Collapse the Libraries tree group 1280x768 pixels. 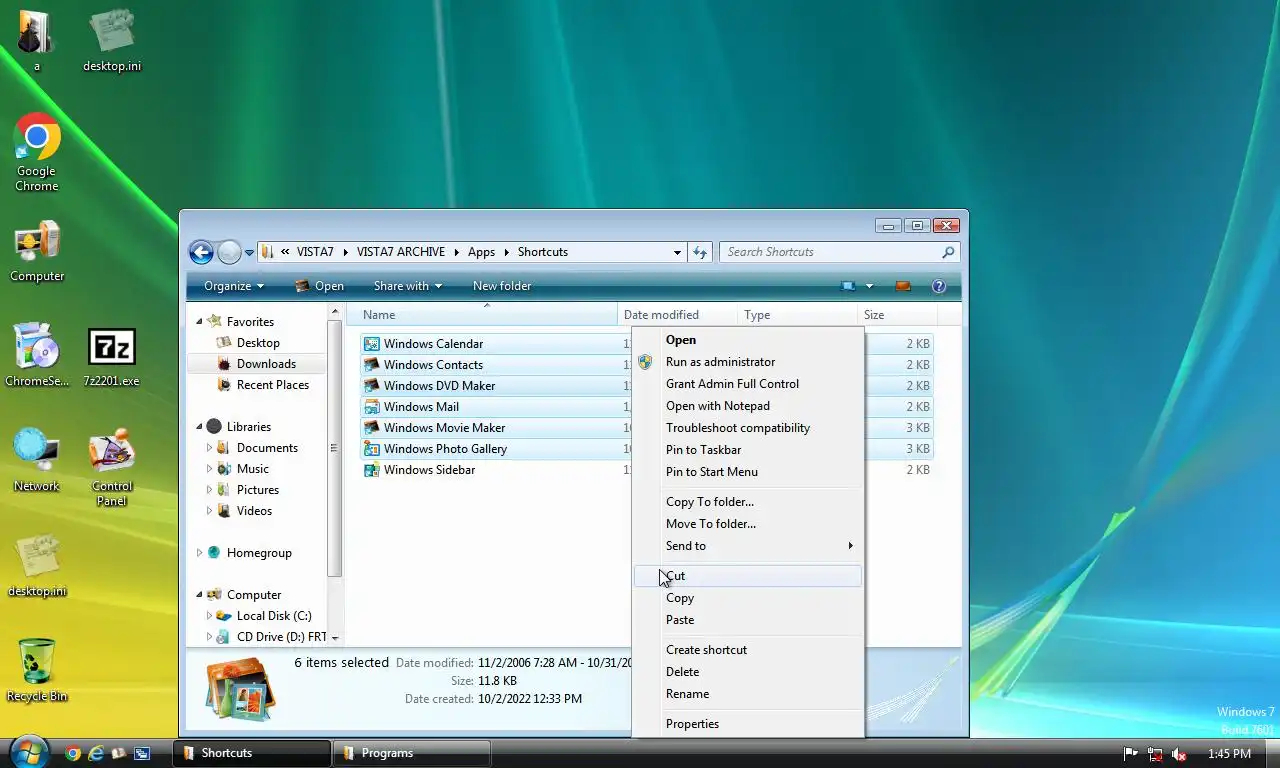pyautogui.click(x=199, y=427)
